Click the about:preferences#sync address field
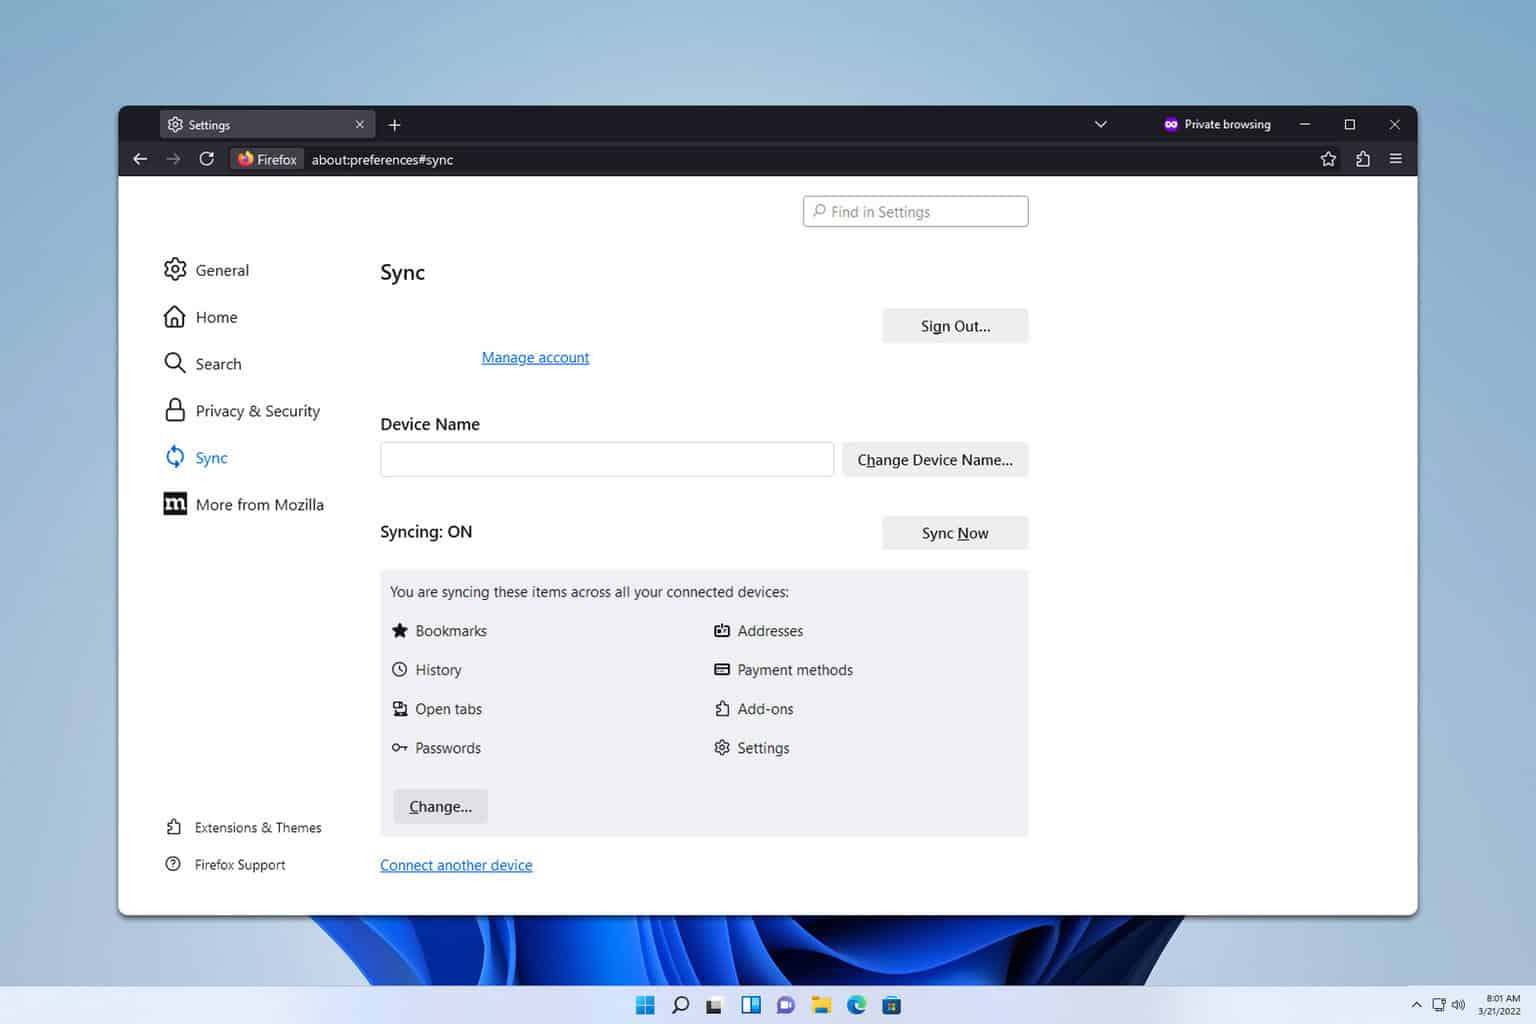Image resolution: width=1536 pixels, height=1024 pixels. click(x=382, y=160)
